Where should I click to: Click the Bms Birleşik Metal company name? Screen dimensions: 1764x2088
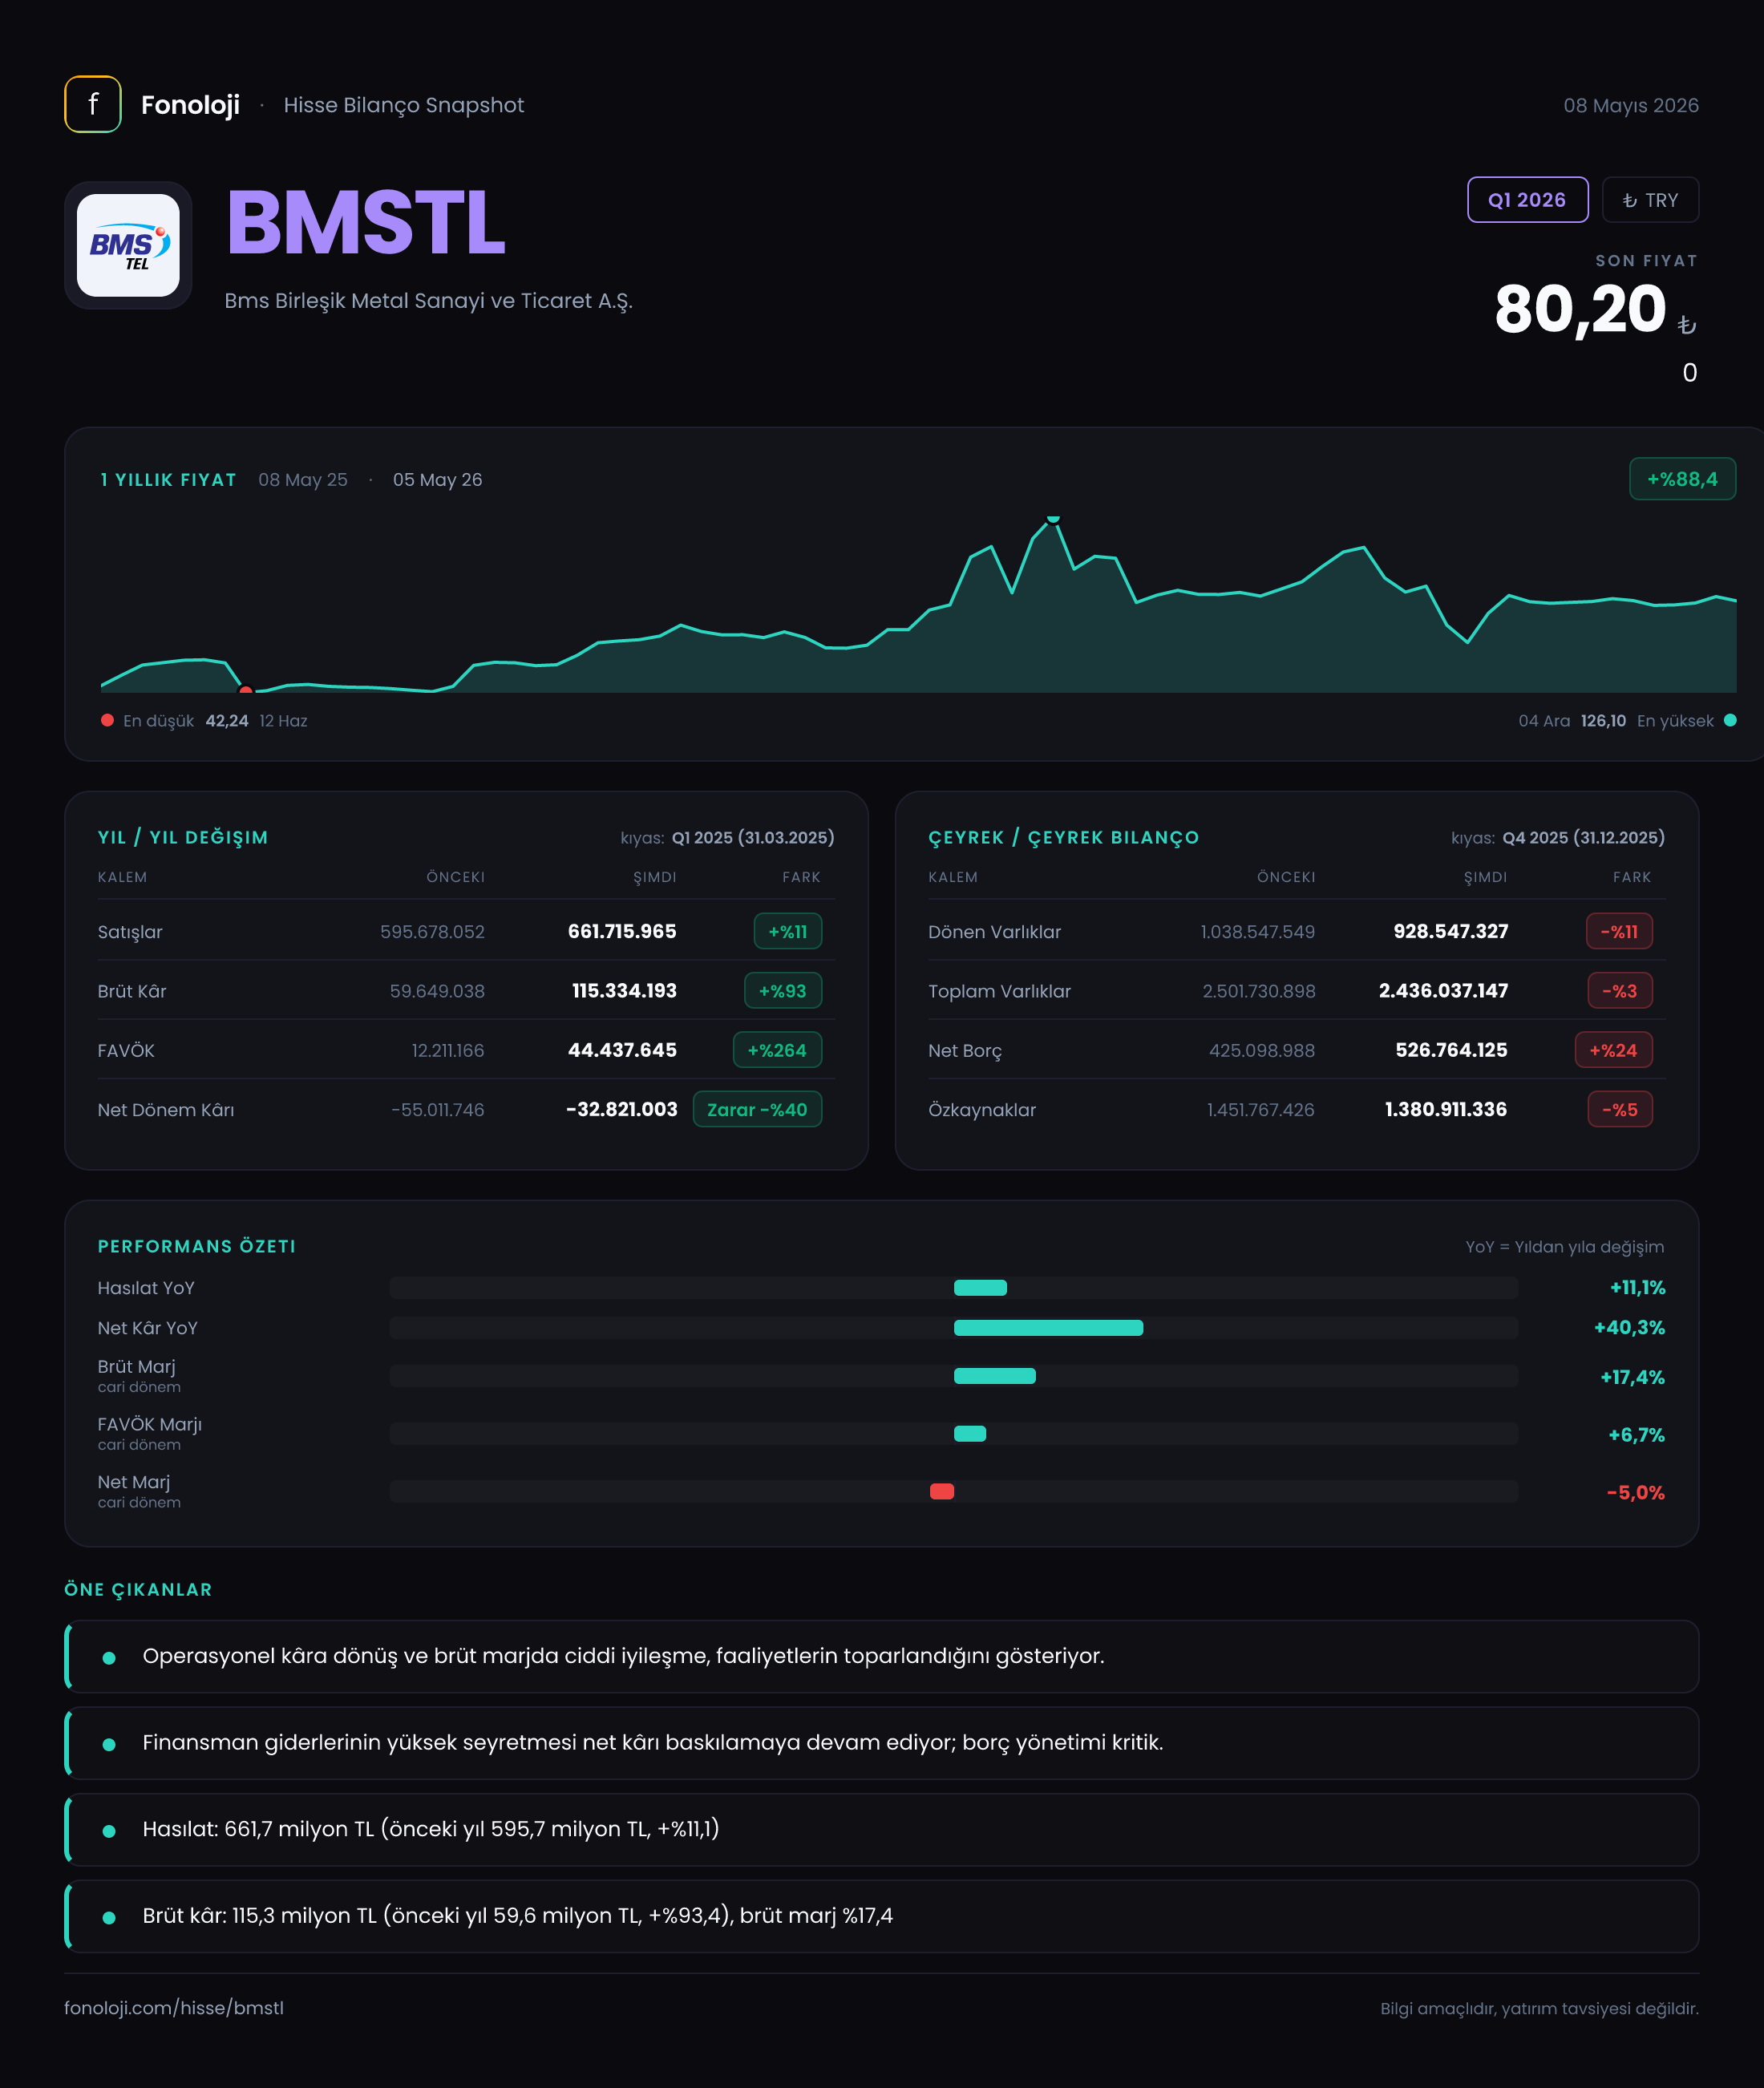click(428, 301)
